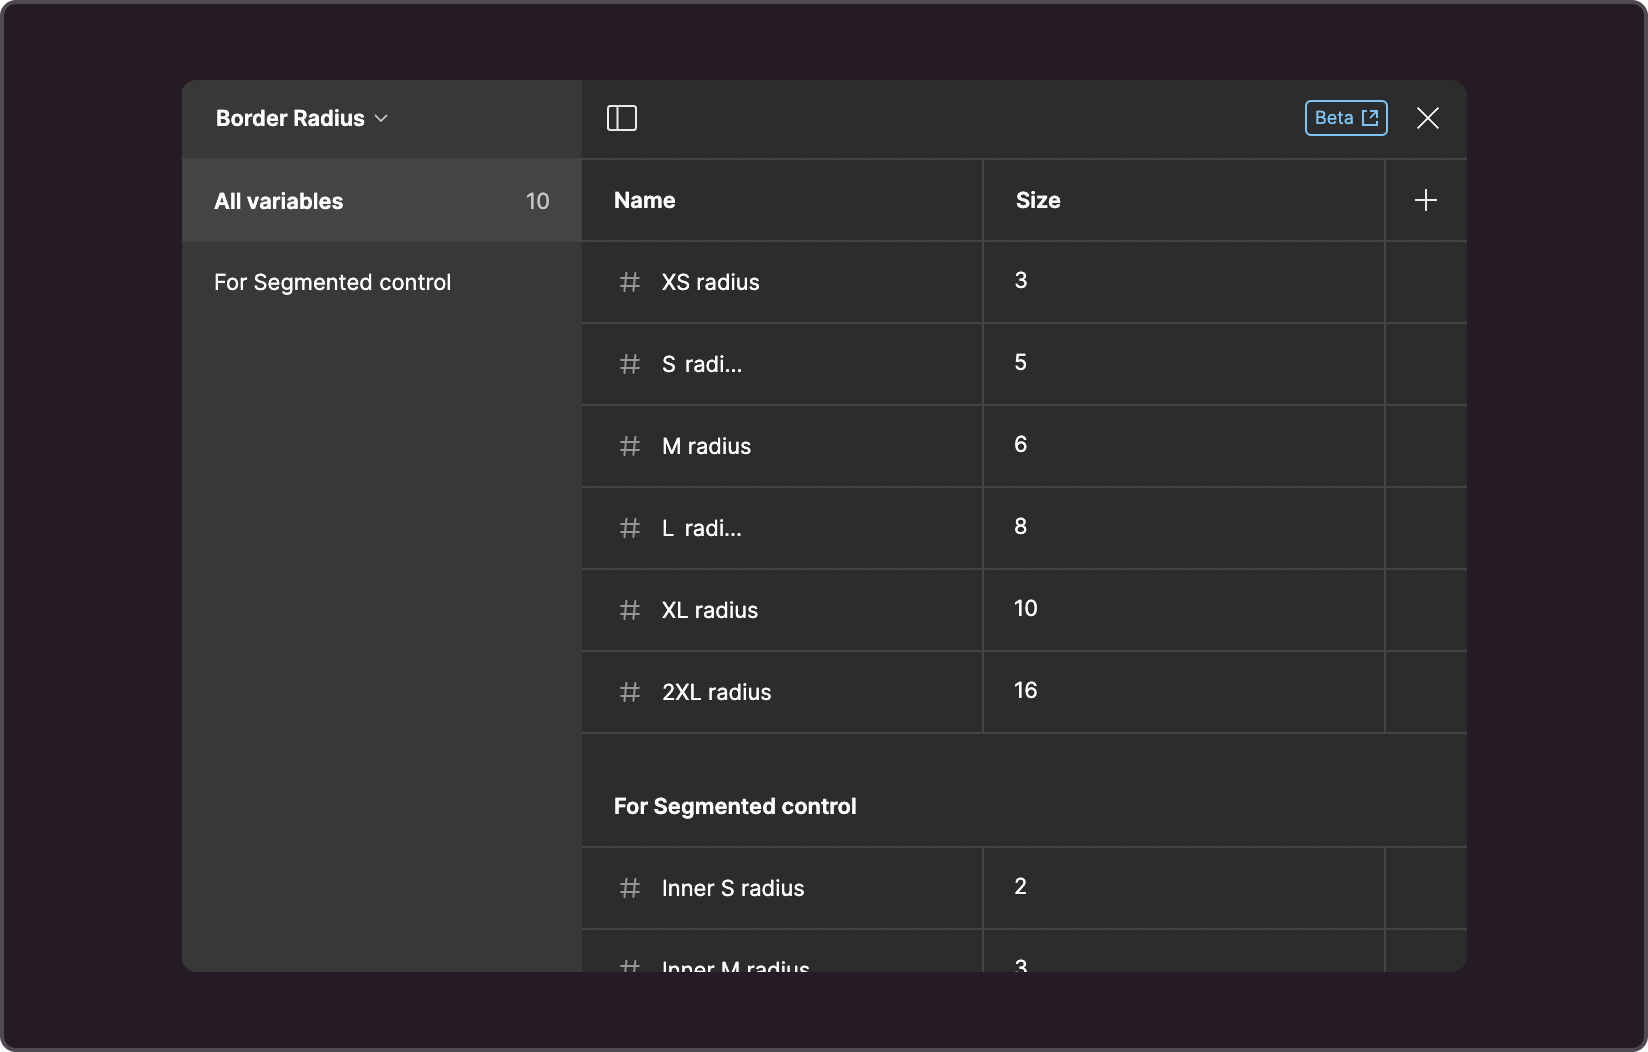
Task: Select the Inner S radius variable name
Action: (x=733, y=888)
